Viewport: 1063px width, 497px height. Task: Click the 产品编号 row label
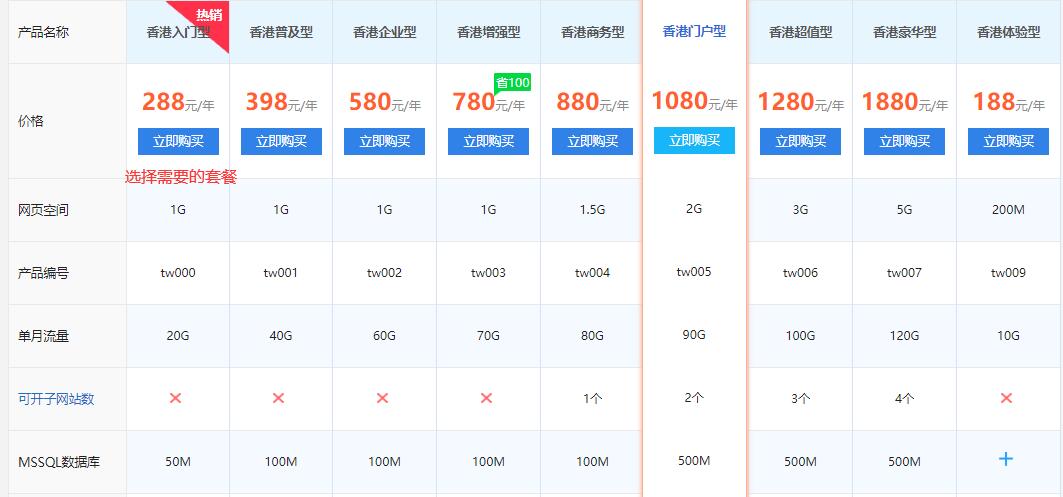pos(43,273)
